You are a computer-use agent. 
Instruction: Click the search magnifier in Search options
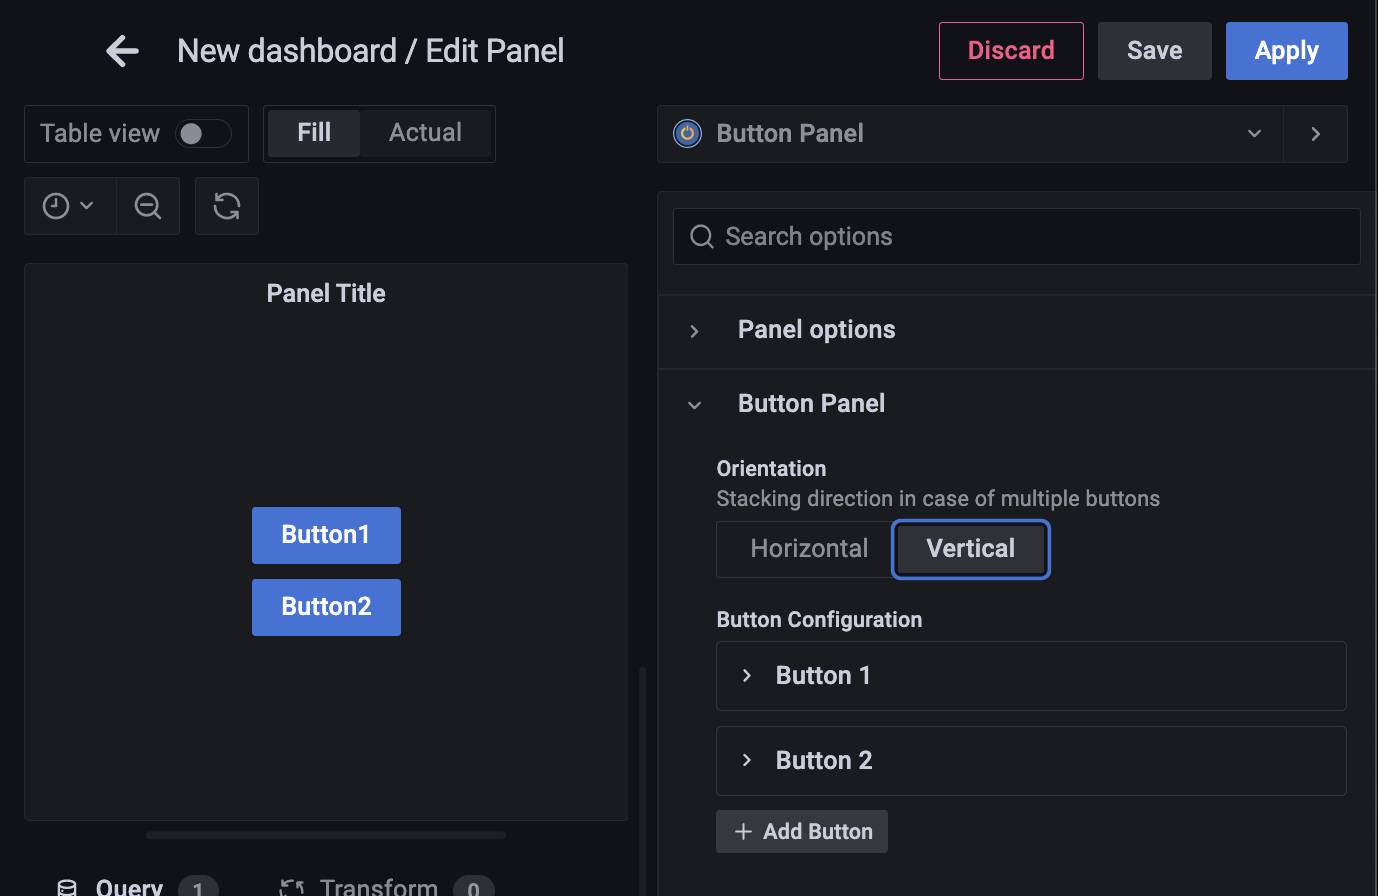click(701, 236)
